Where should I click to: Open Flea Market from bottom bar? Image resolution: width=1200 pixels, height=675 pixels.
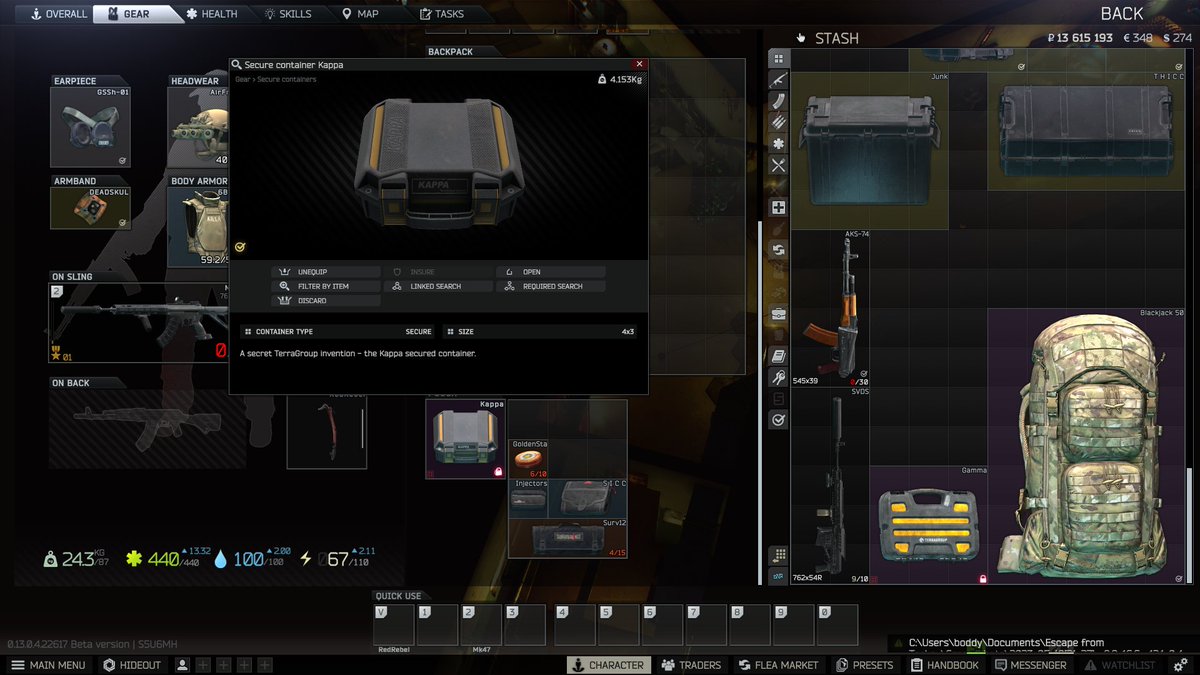(778, 665)
